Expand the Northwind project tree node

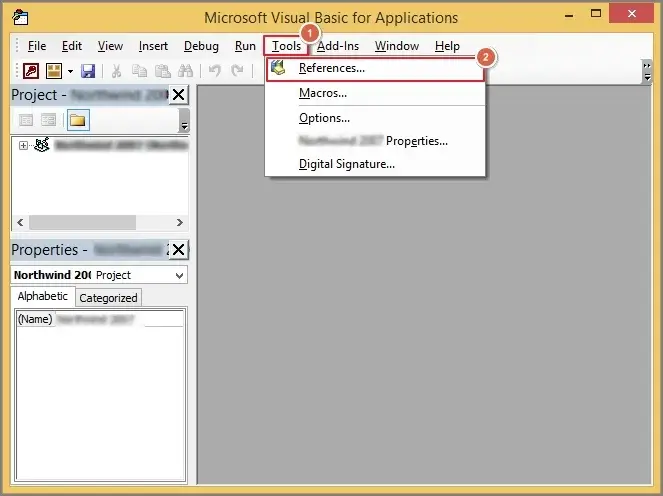point(23,145)
